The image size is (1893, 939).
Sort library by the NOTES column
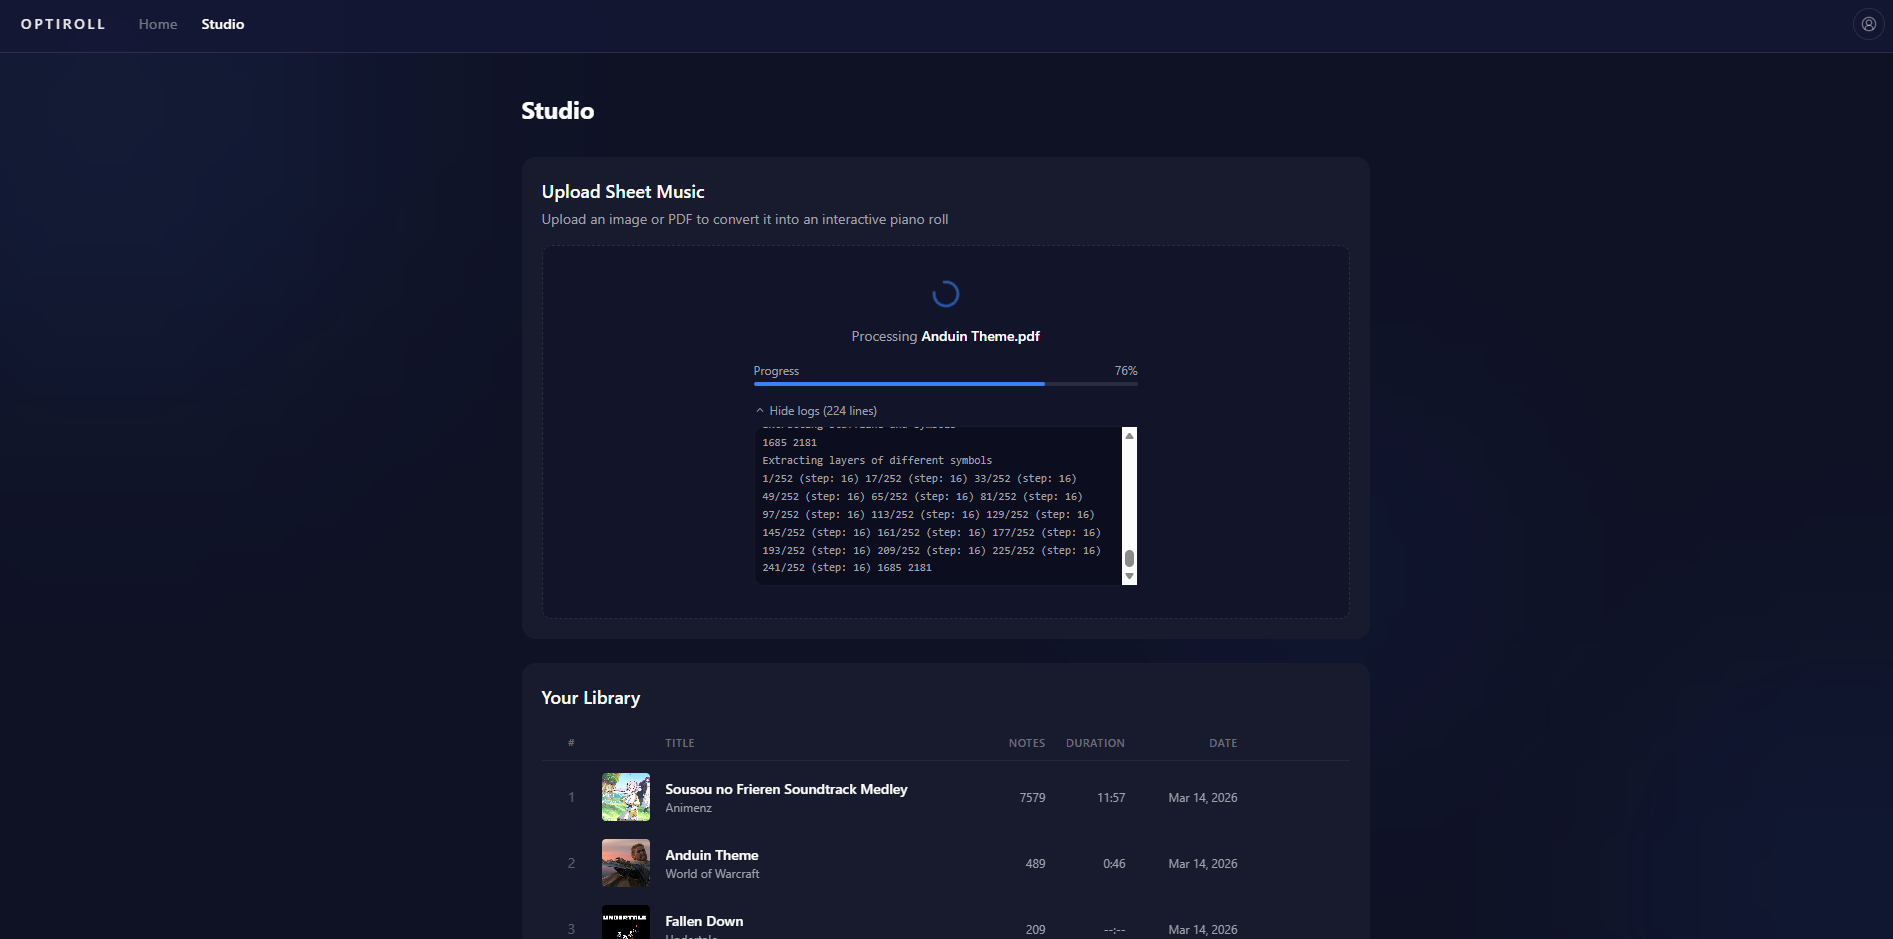point(1026,743)
